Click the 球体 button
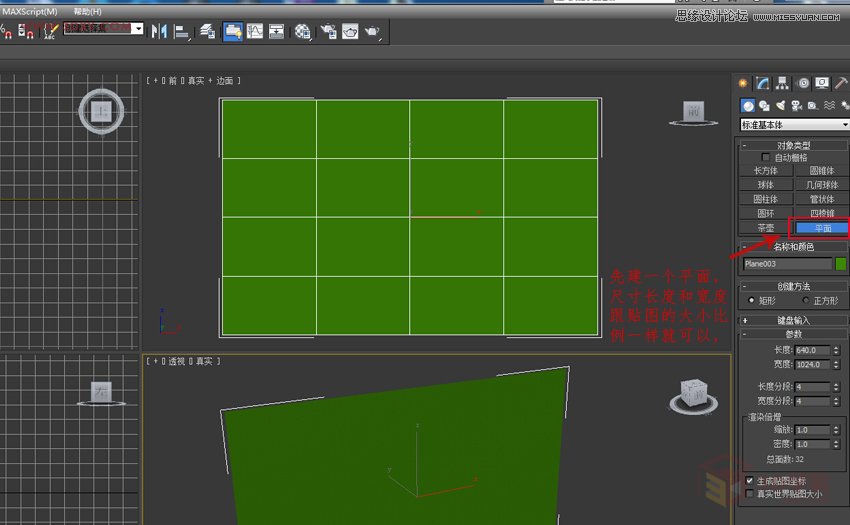The image size is (850, 525). coord(765,185)
